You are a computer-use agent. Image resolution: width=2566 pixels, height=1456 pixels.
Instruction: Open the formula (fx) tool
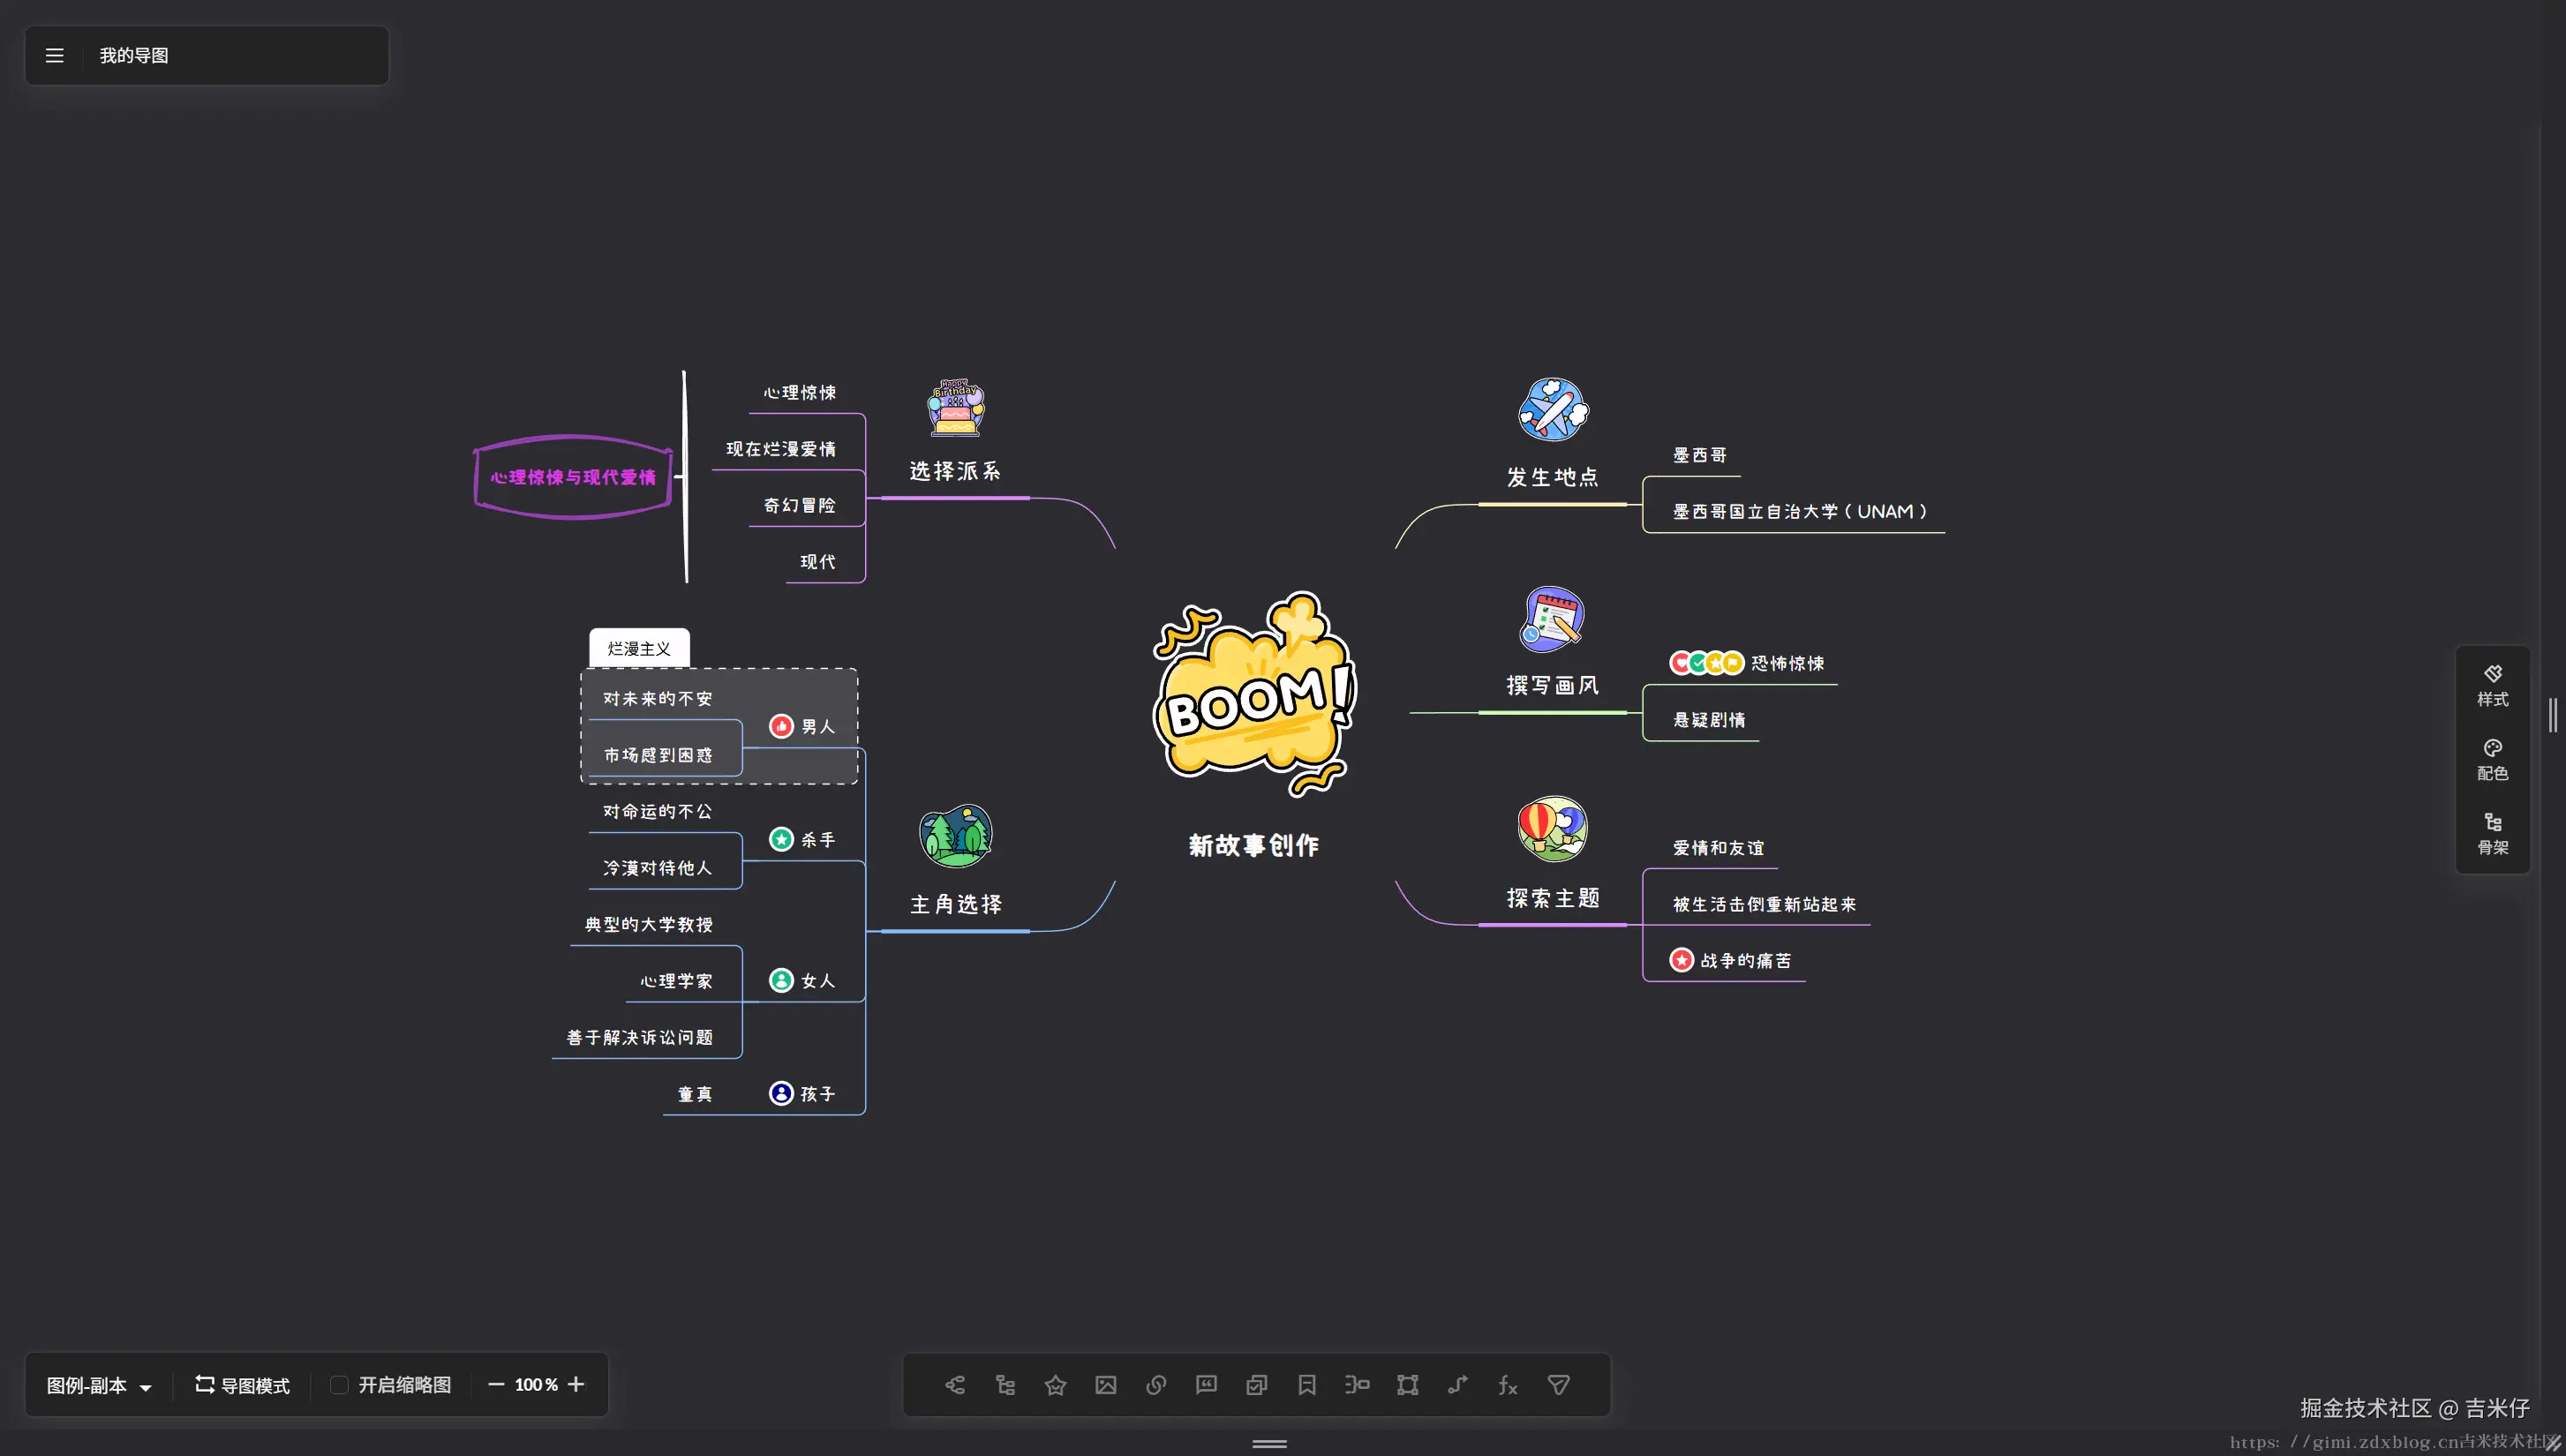pos(1507,1385)
